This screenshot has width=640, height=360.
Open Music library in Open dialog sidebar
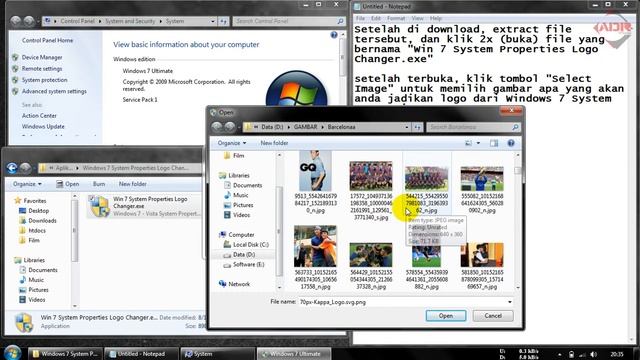(236, 195)
